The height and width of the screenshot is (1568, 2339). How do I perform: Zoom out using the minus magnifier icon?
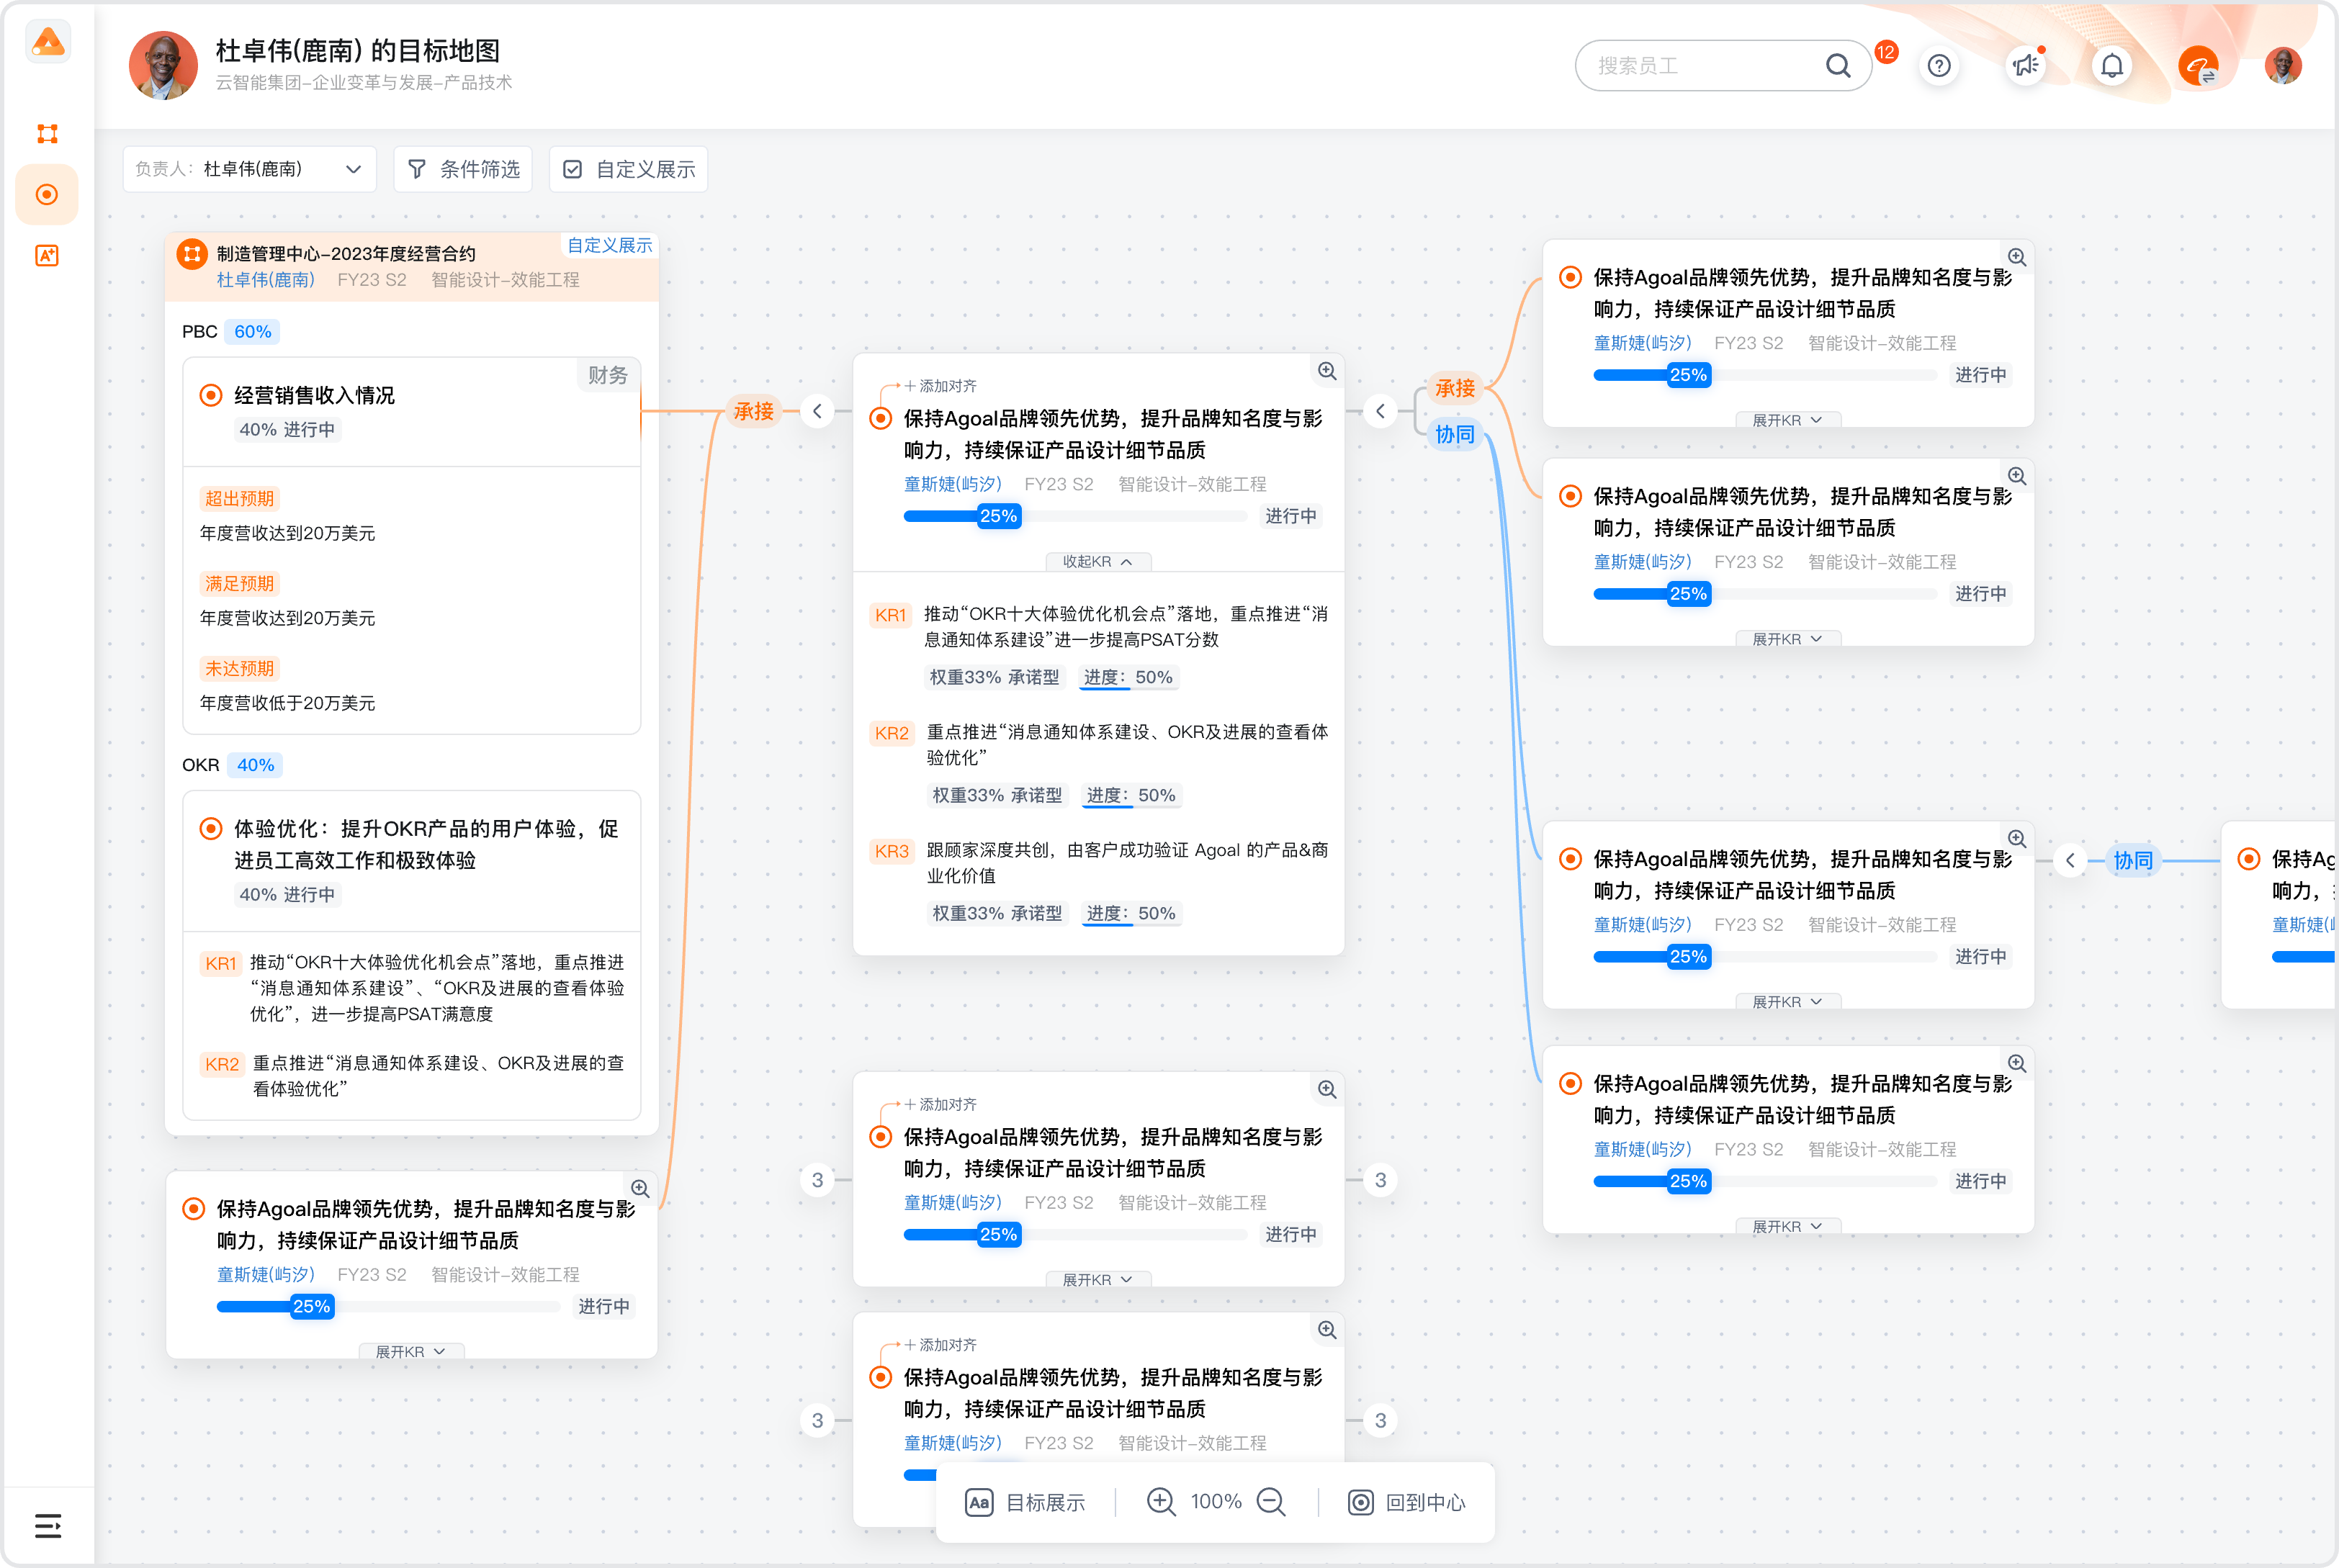1271,1501
